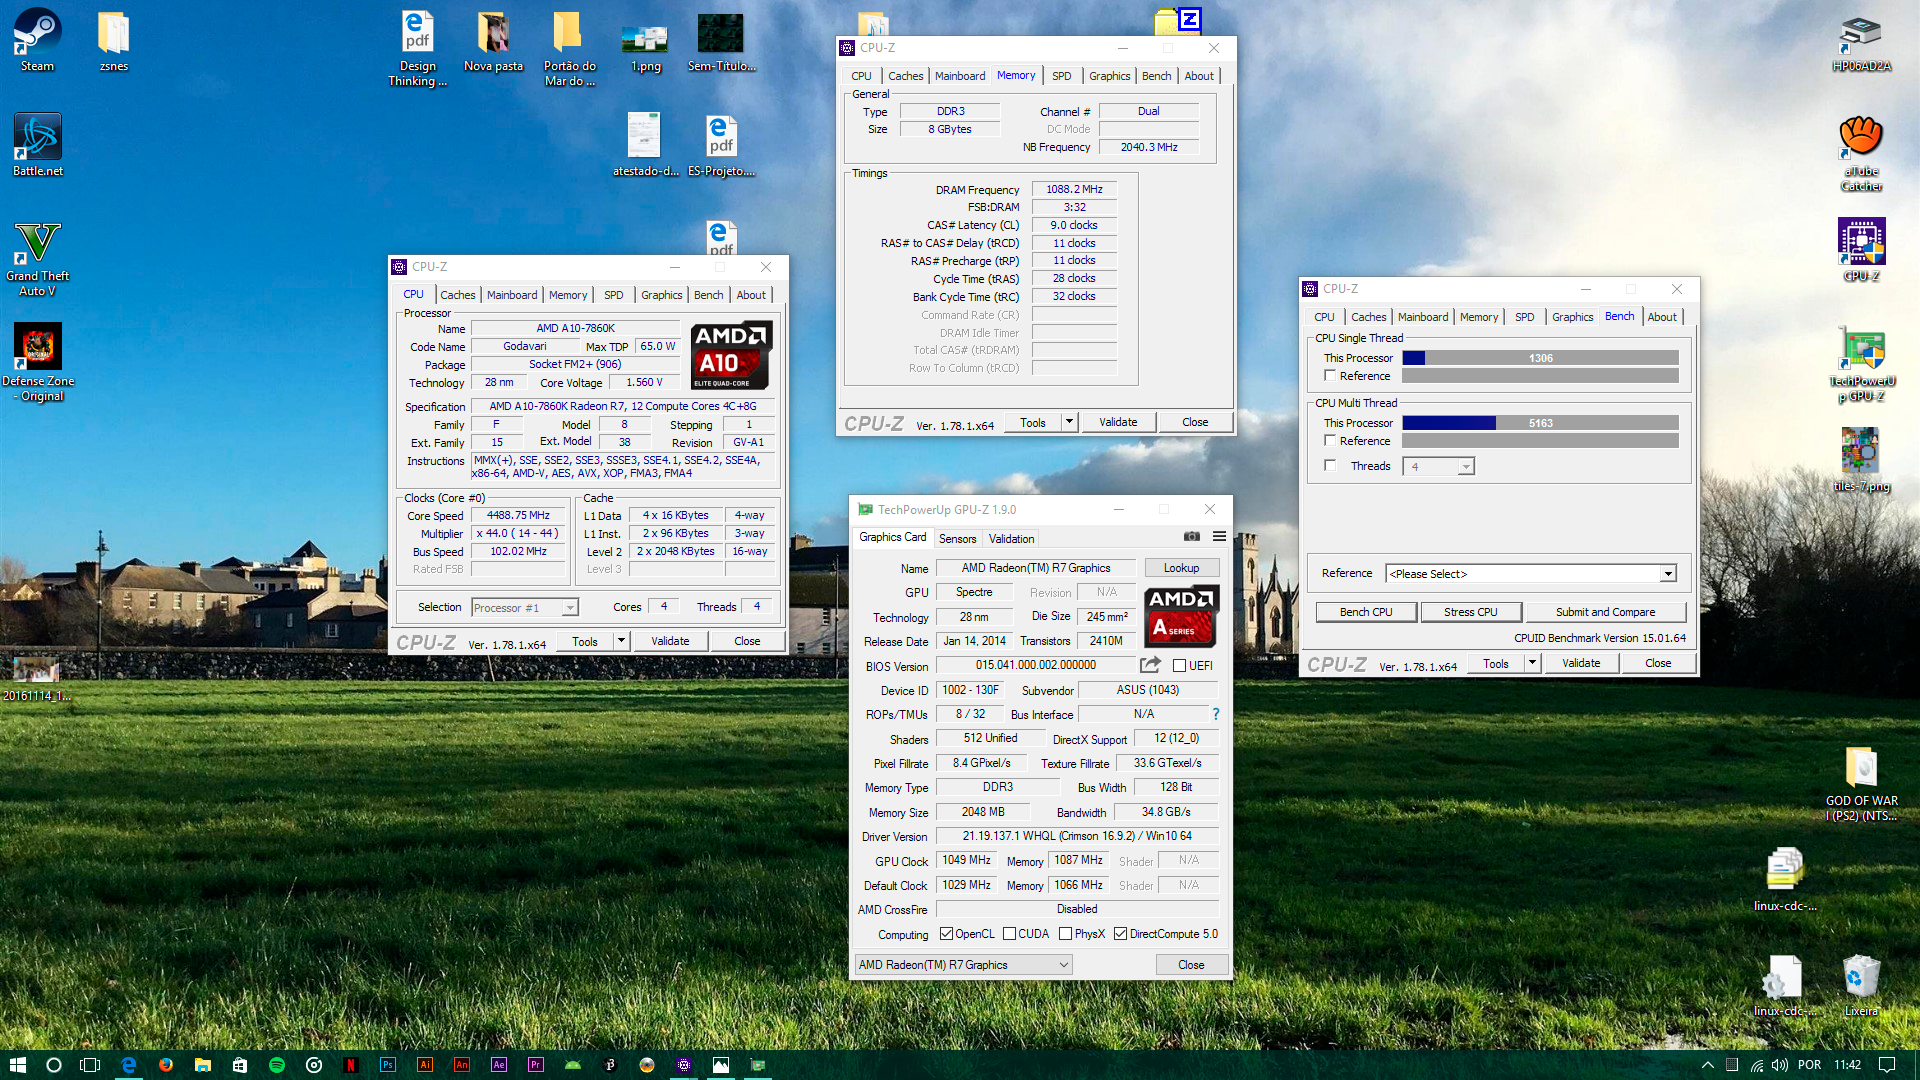Enable Multi Thread Reference checkbox

click(x=1330, y=440)
